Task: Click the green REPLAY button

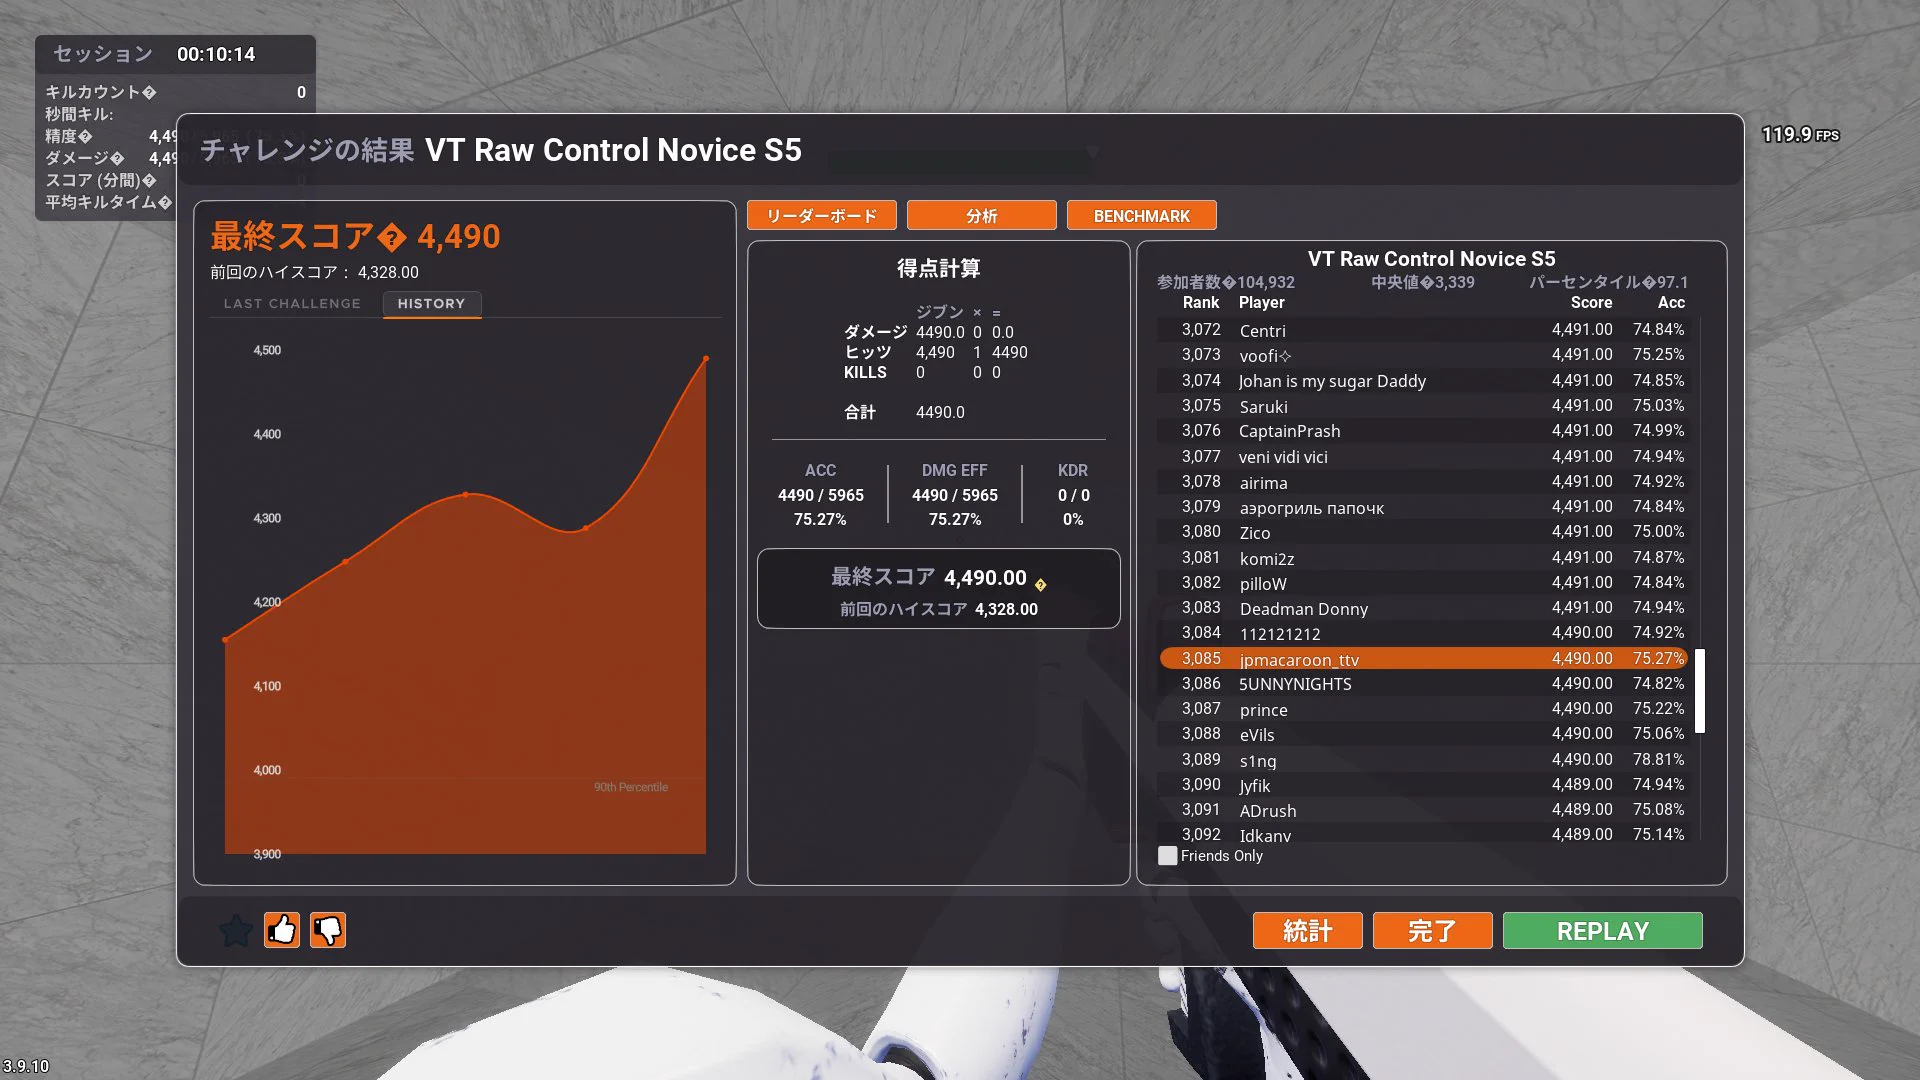Action: 1602,931
